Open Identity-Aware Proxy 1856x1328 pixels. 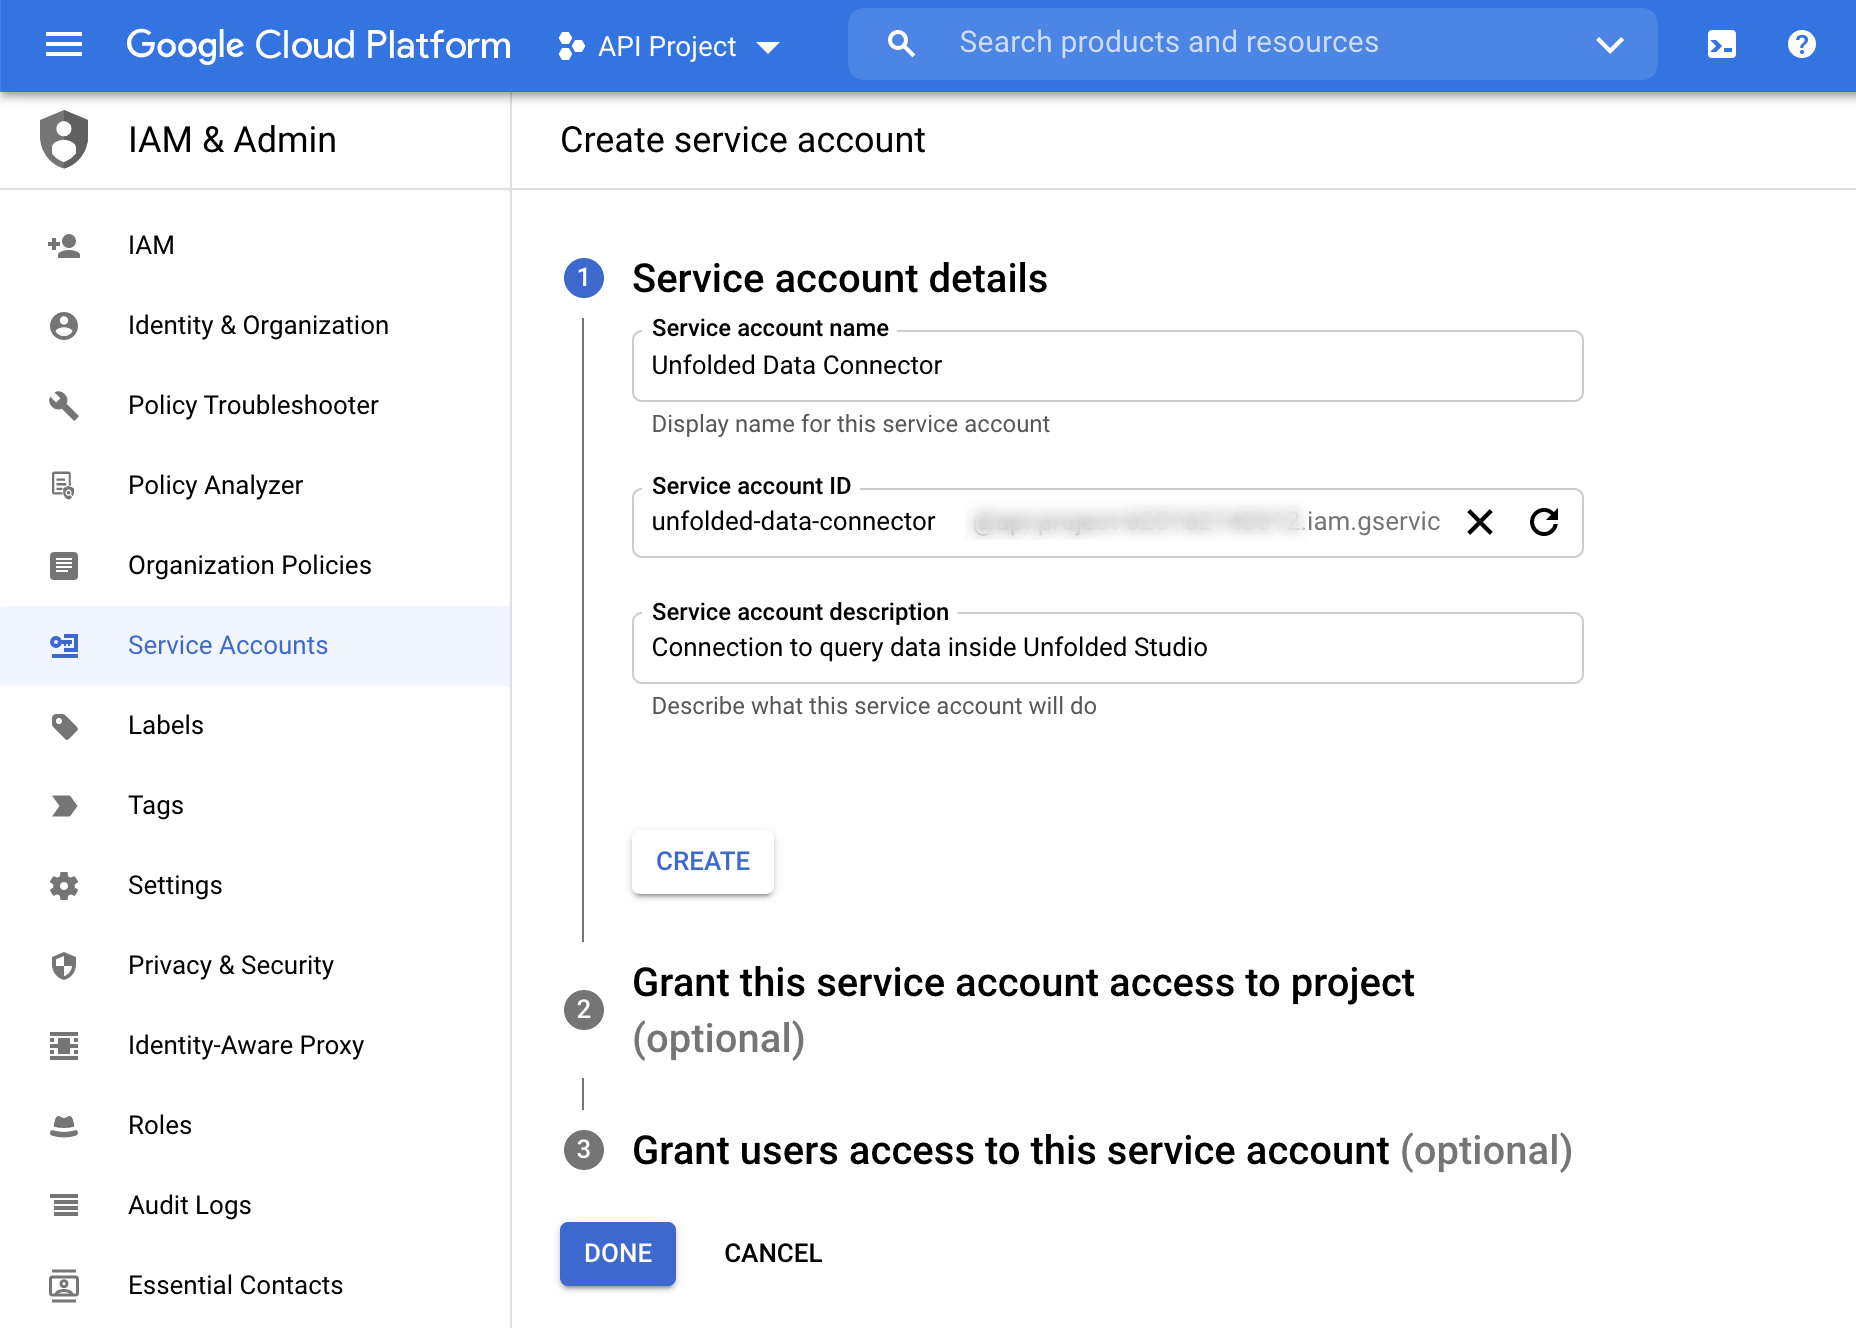255,1045
